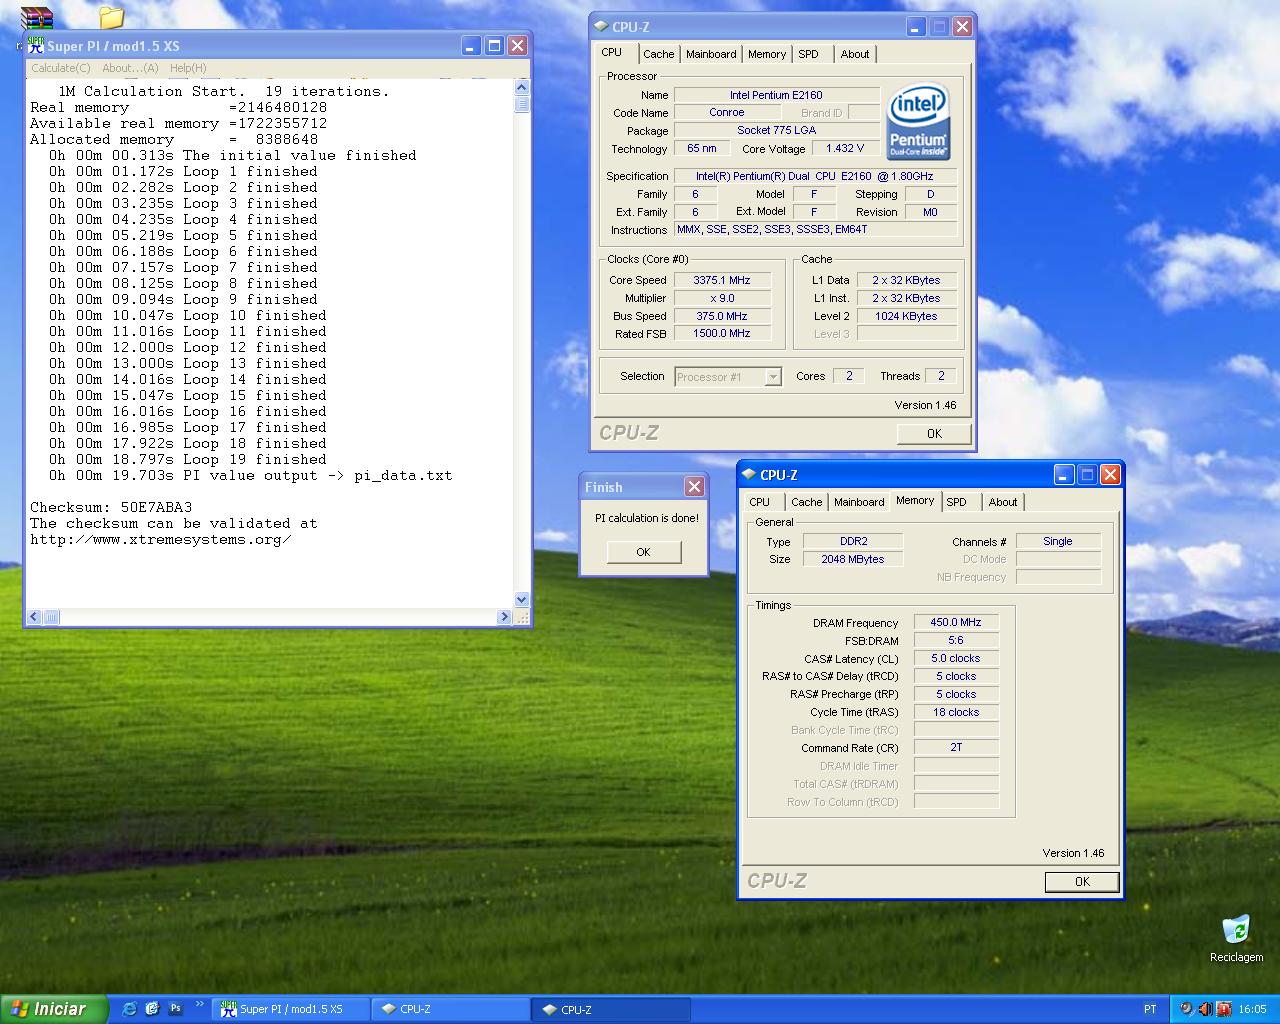Close the bottom CPU-Z Memory window
This screenshot has height=1024, width=1280.
pos(1110,475)
